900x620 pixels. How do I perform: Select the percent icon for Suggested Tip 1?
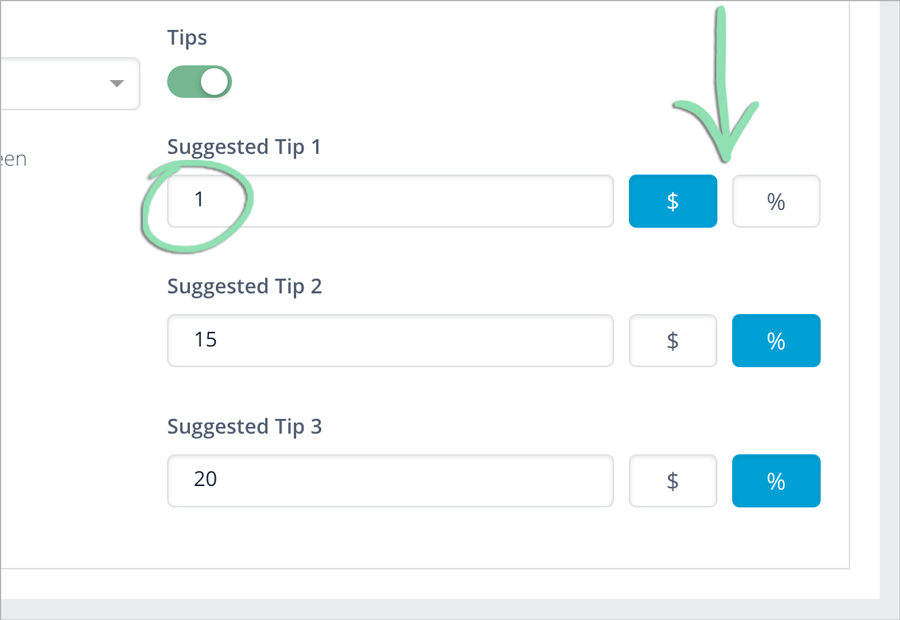[x=776, y=201]
